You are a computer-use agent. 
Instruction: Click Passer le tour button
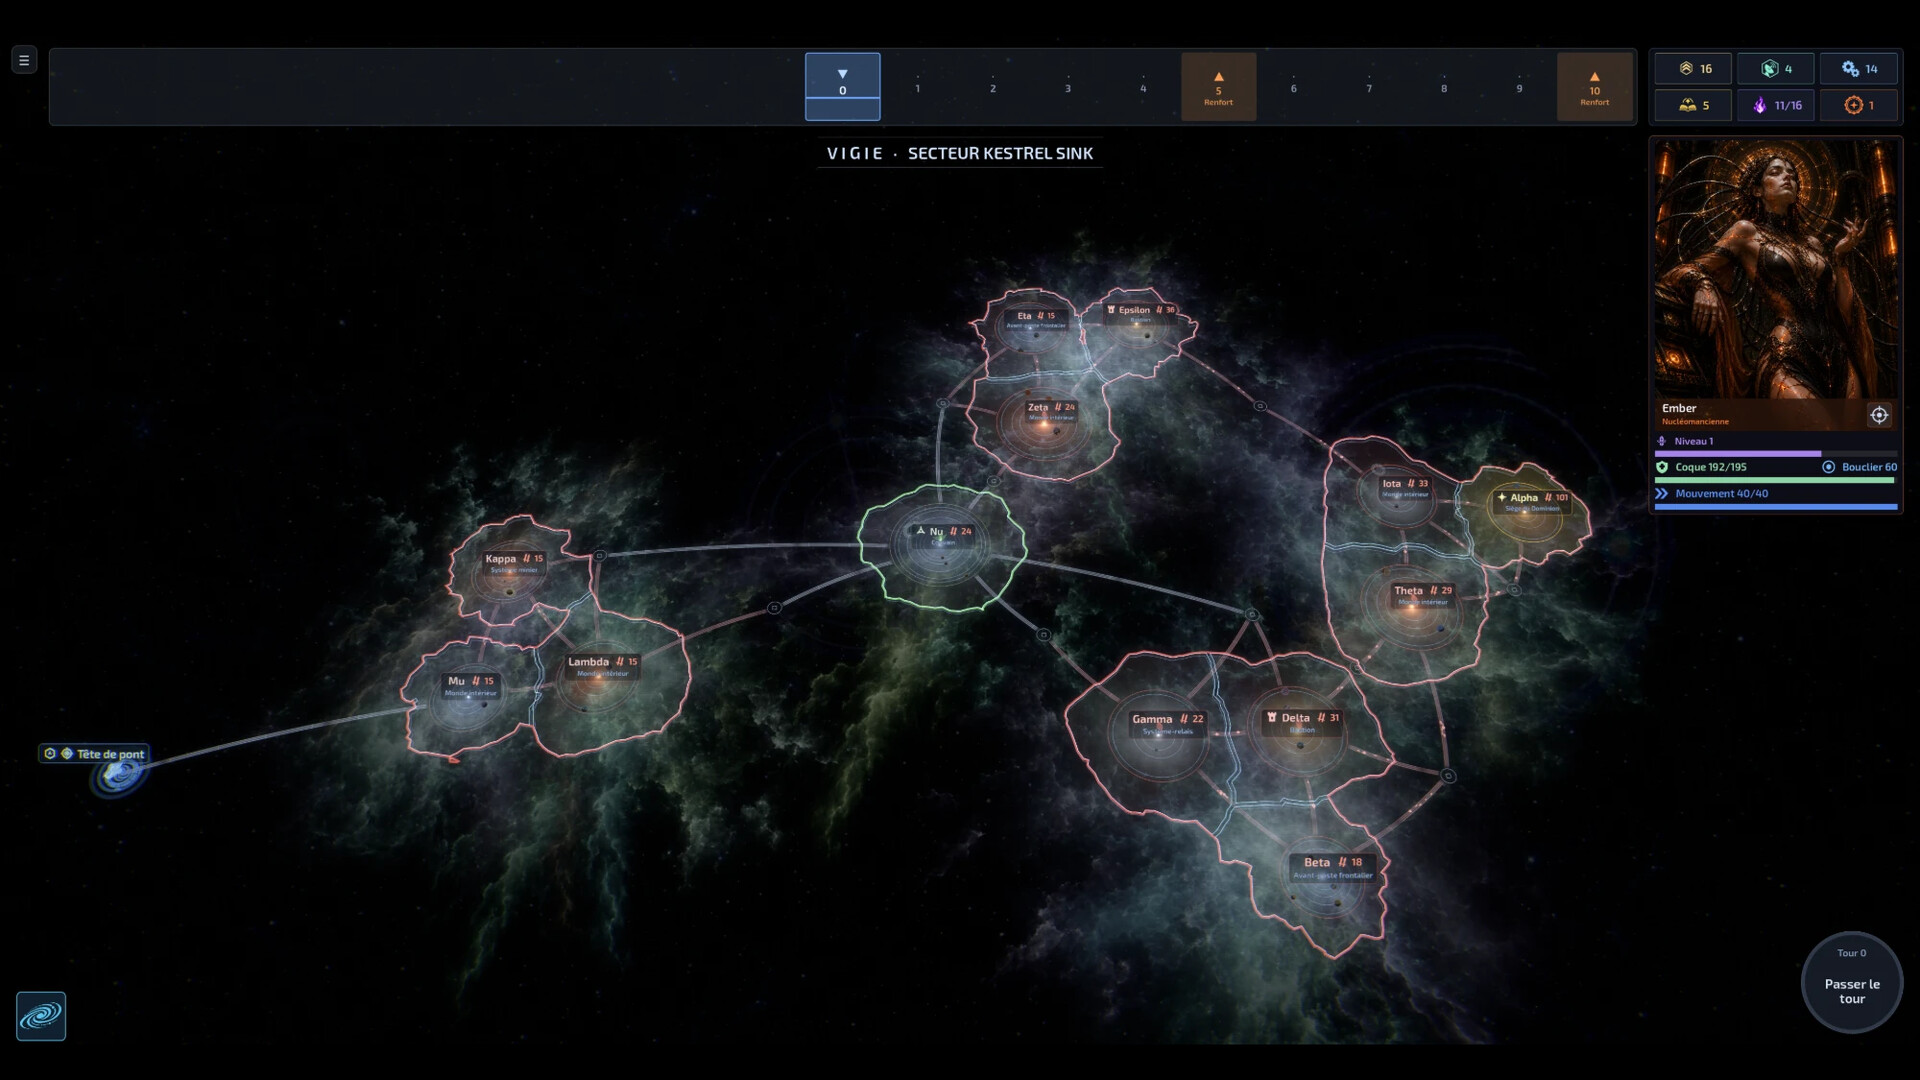1851,982
